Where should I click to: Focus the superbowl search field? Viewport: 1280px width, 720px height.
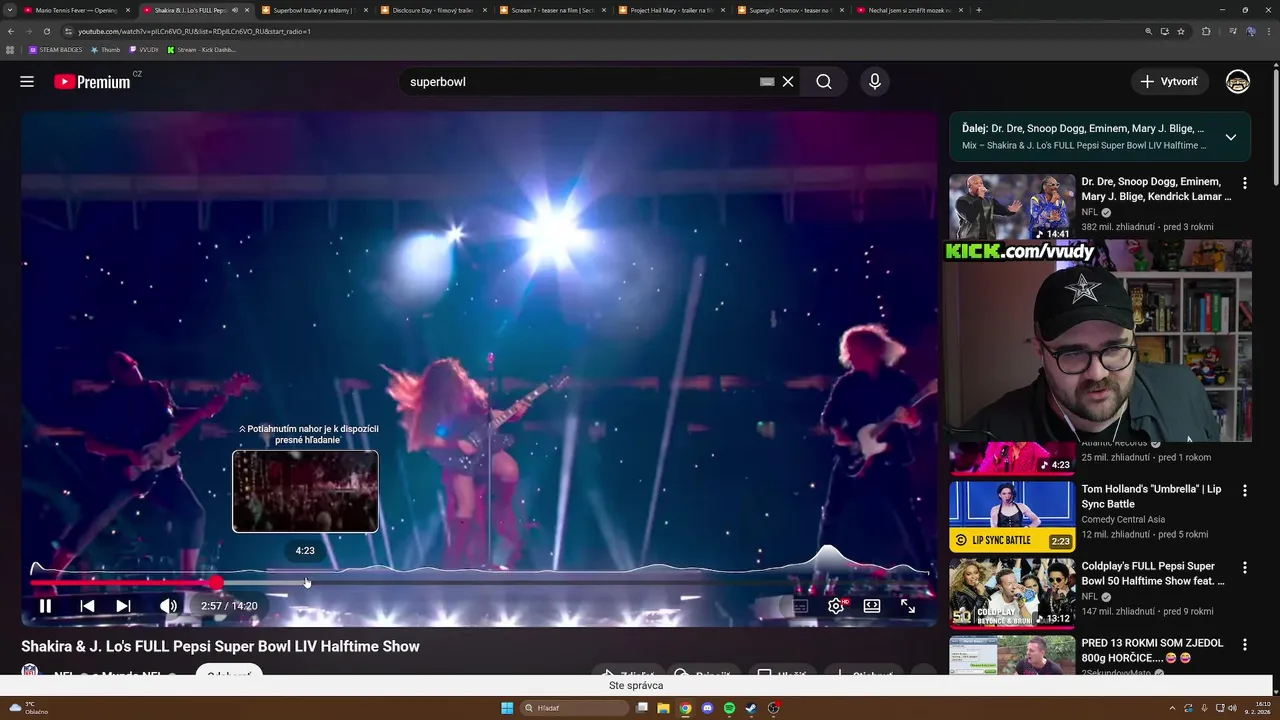[x=580, y=82]
